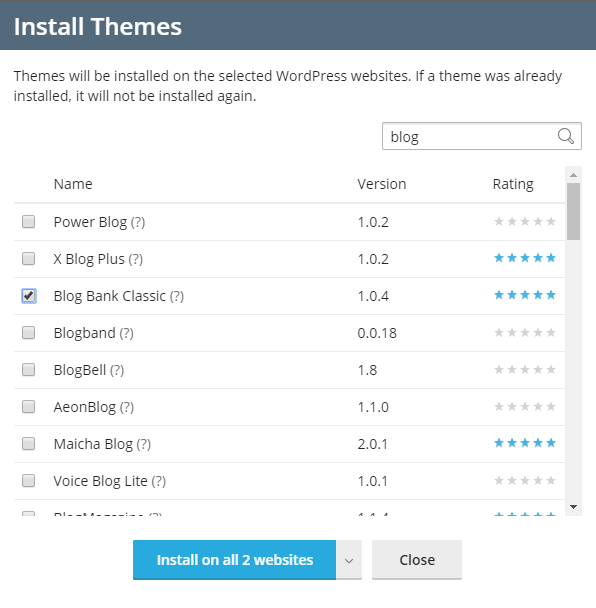Click into the theme search field
The height and width of the screenshot is (608, 596).
[x=469, y=136]
